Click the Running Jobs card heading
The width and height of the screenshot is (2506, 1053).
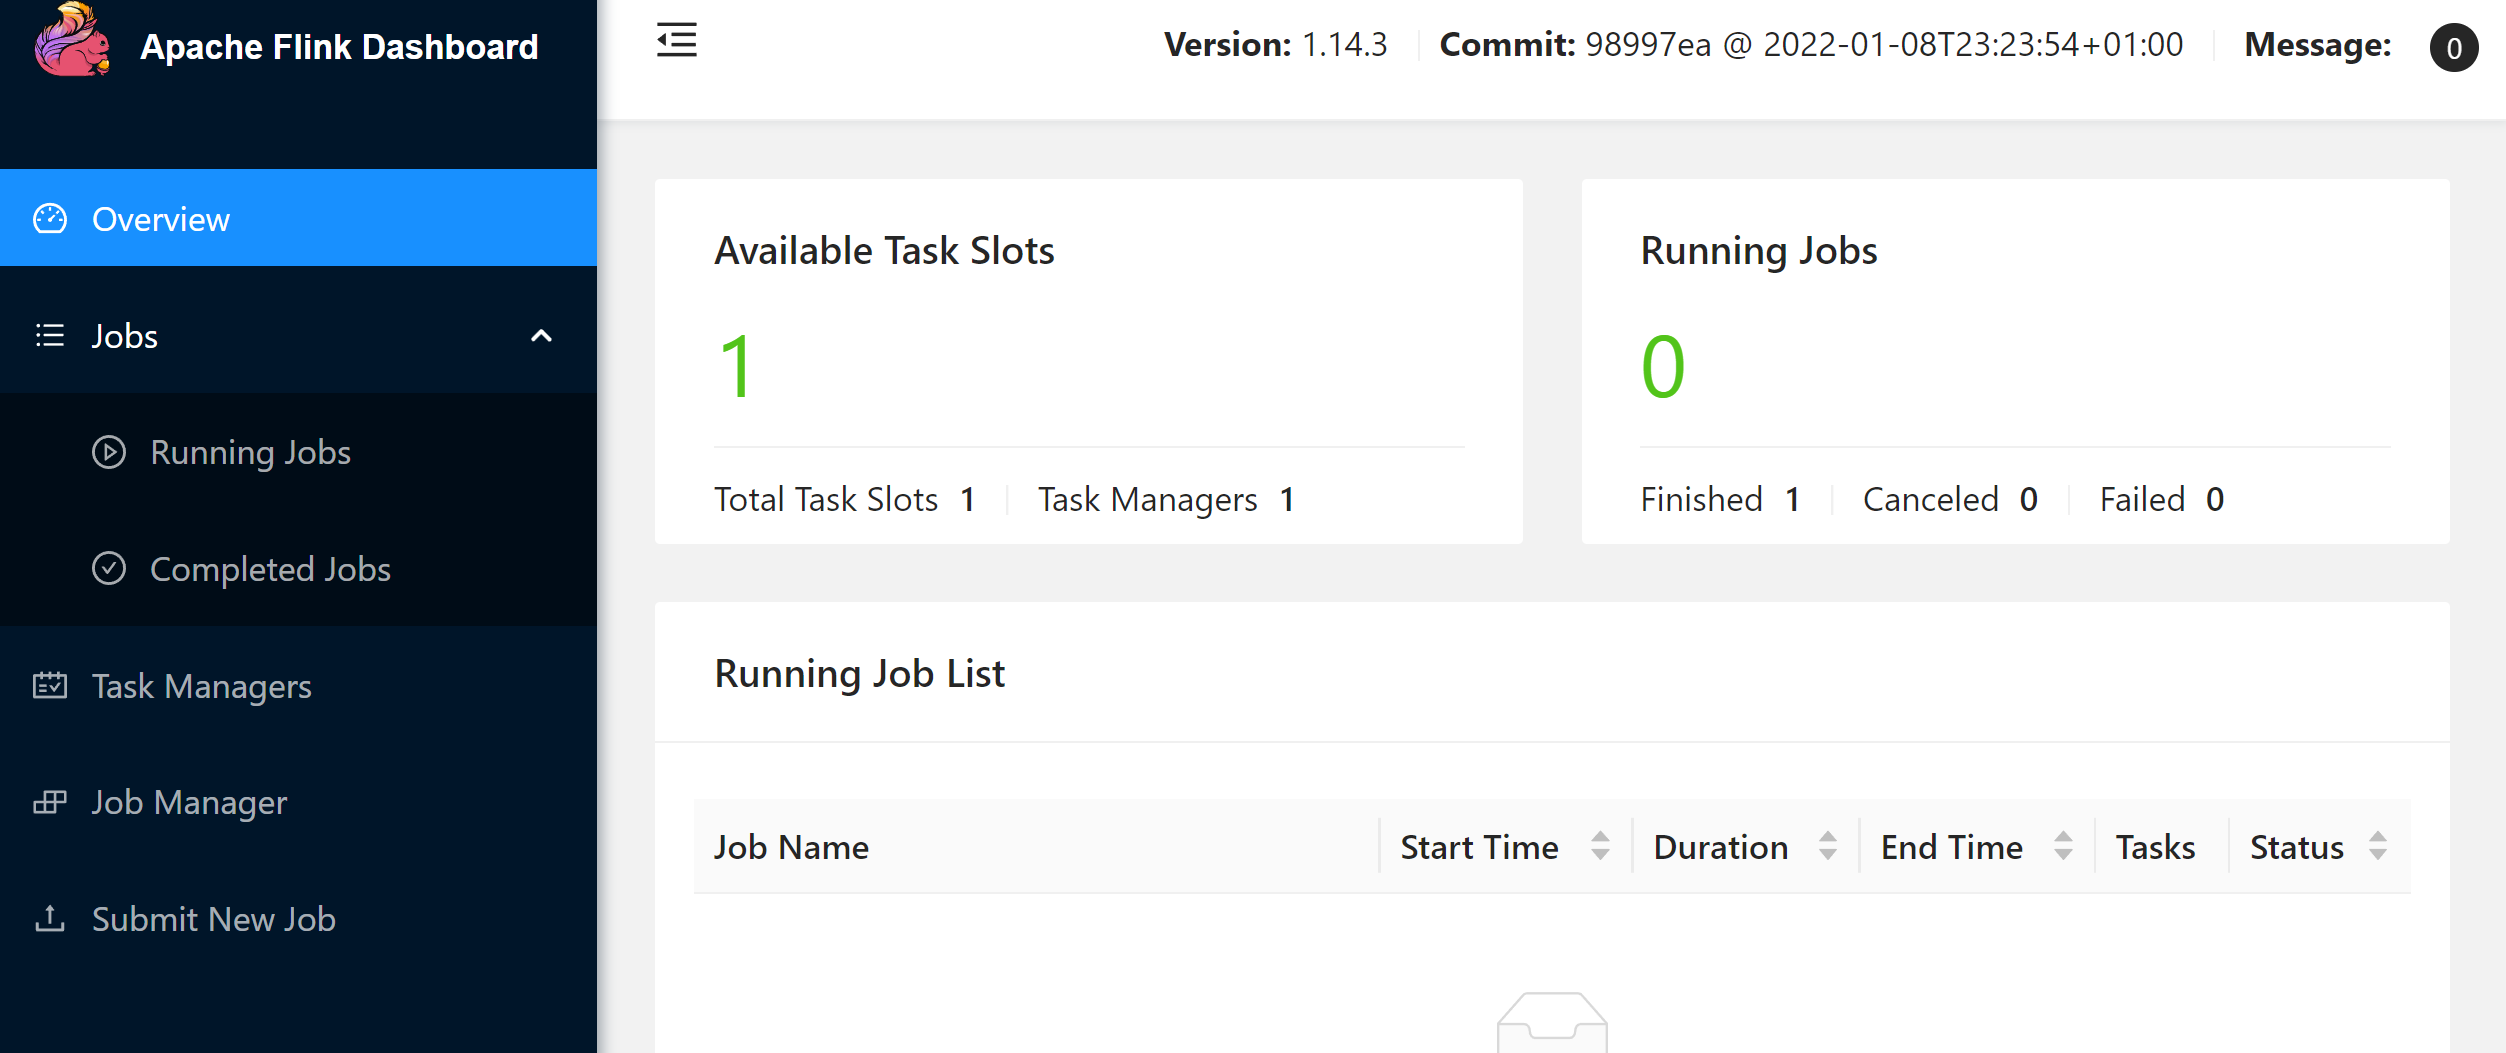click(1759, 250)
